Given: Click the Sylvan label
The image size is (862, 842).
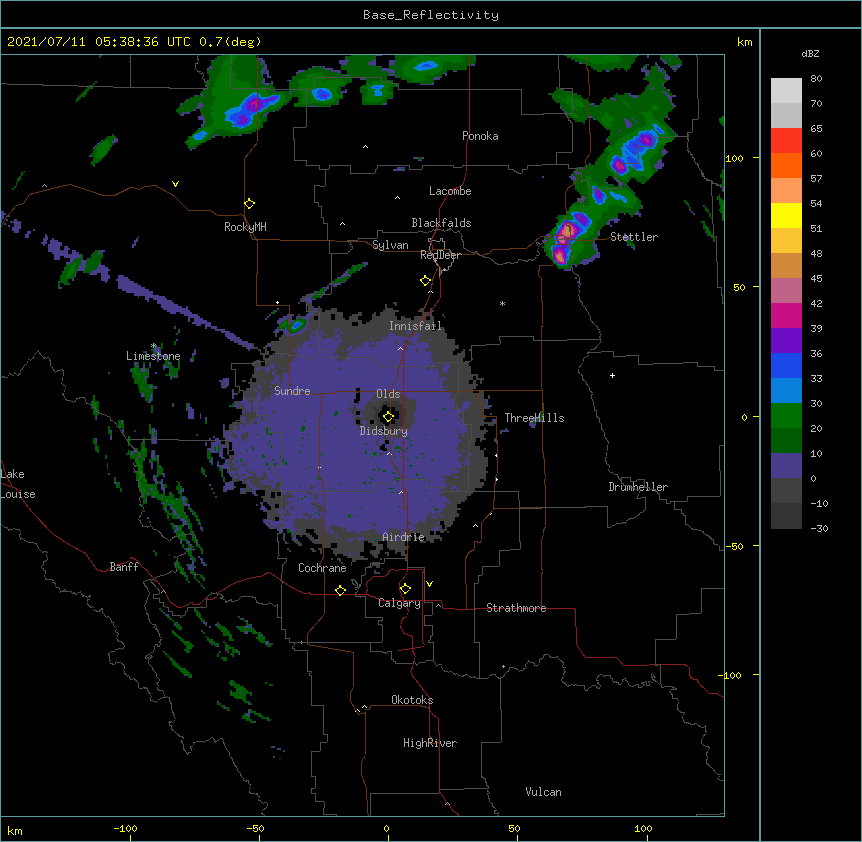Looking at the screenshot, I should tap(390, 245).
